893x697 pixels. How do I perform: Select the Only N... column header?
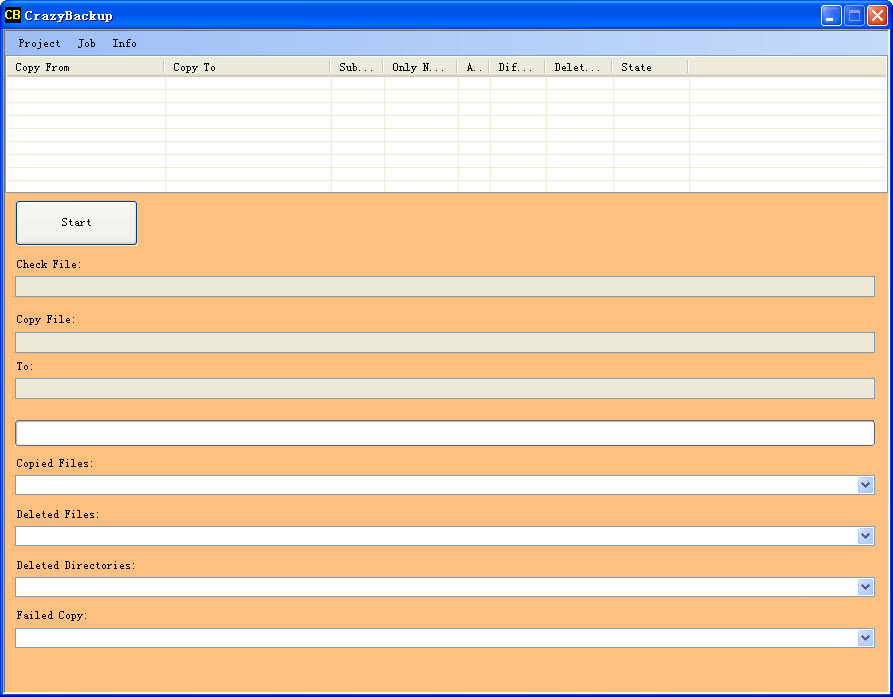coord(420,67)
